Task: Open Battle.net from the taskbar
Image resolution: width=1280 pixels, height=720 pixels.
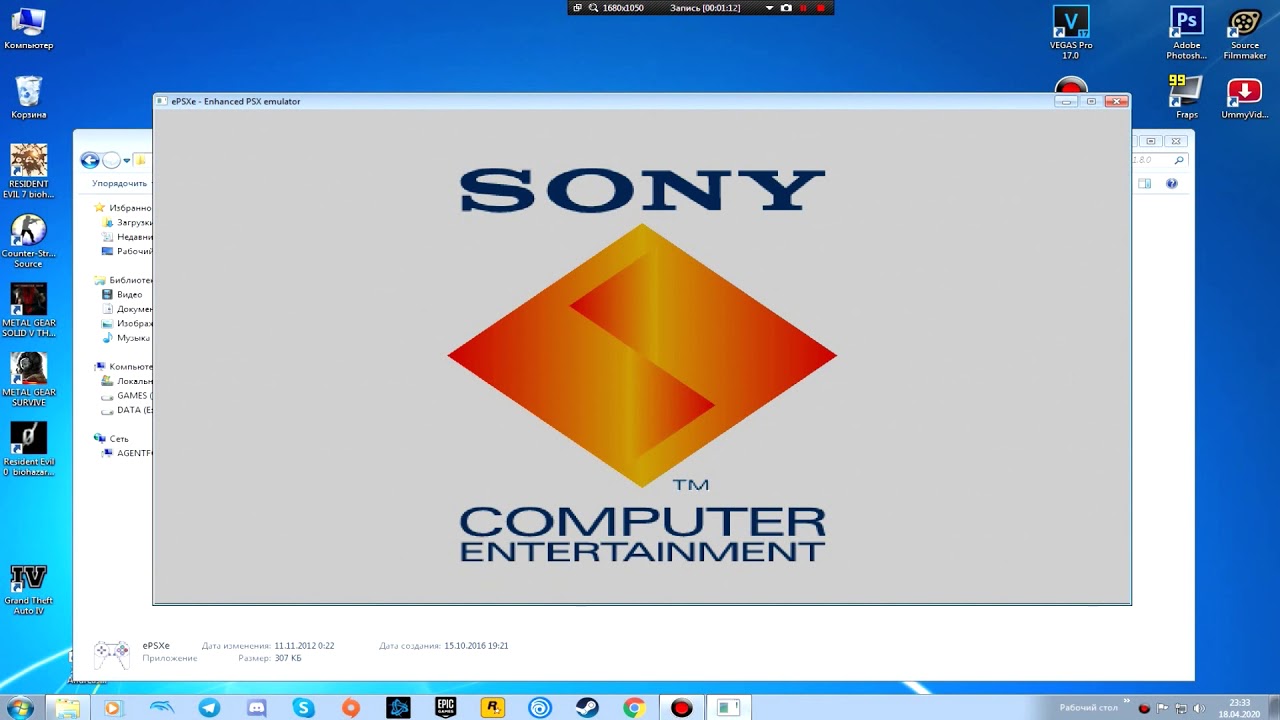Action: coord(398,708)
